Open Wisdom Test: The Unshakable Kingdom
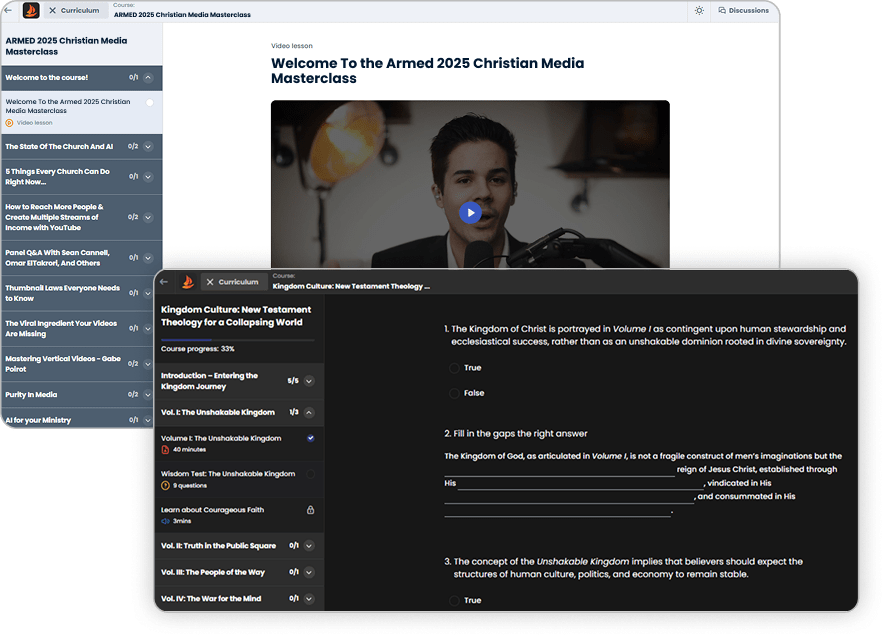 pyautogui.click(x=228, y=474)
